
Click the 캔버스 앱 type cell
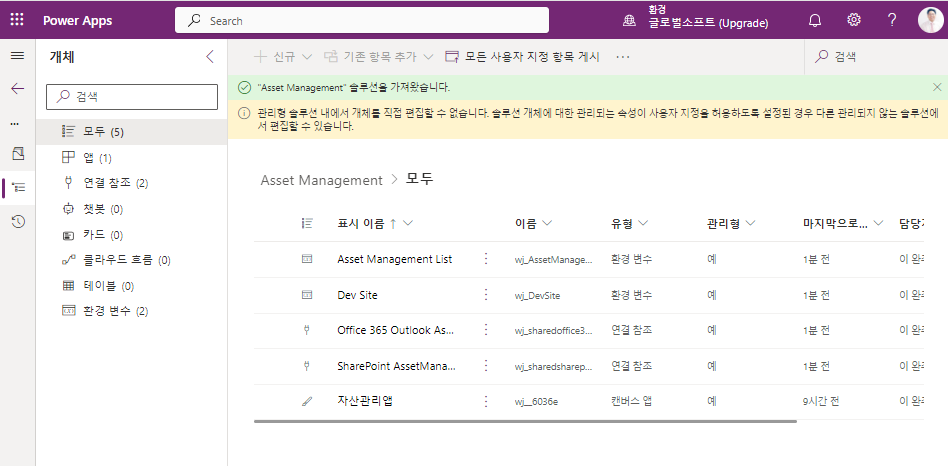click(631, 401)
